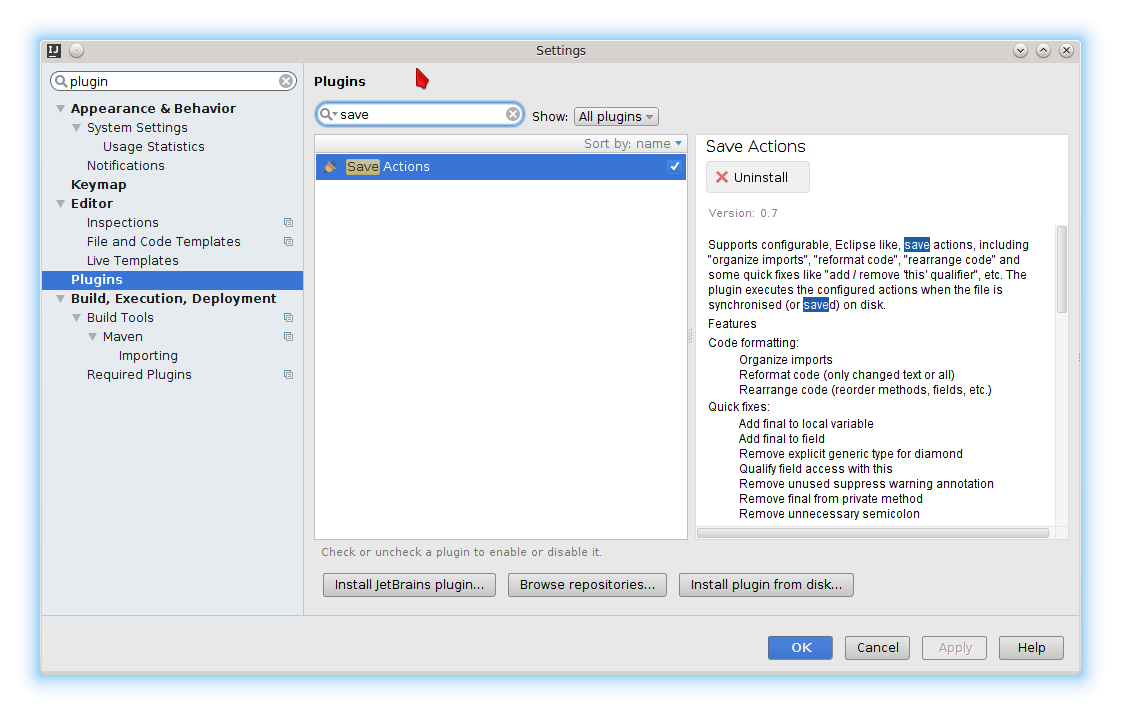Open plugin search history magnifier dropdown

pos(328,114)
